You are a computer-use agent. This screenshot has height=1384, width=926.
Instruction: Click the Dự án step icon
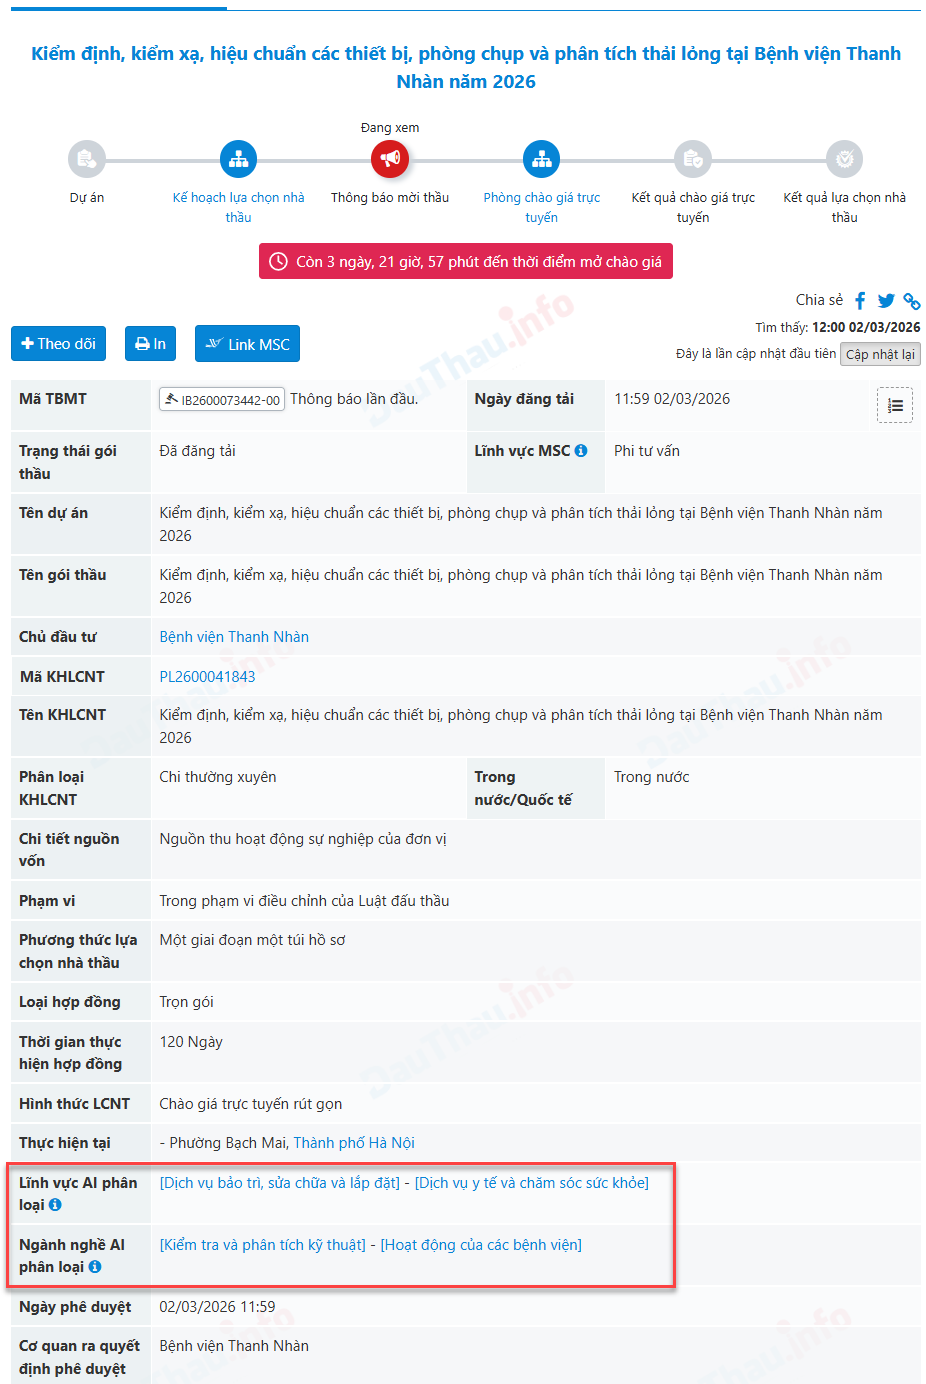click(86, 159)
